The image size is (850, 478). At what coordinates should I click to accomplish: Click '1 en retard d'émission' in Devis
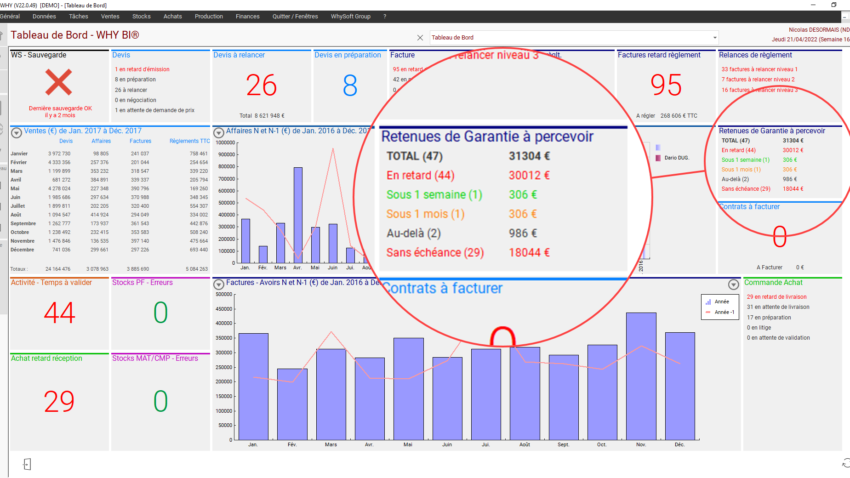(142, 69)
